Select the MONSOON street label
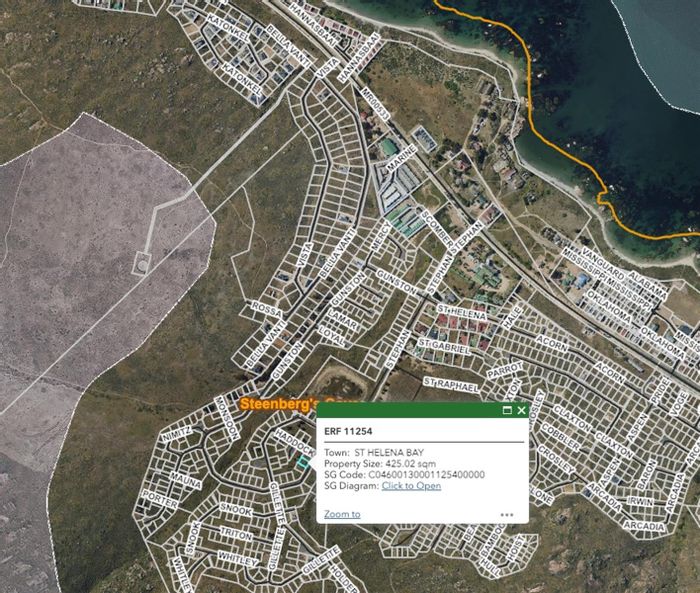This screenshot has height=593, width=700. click(226, 418)
